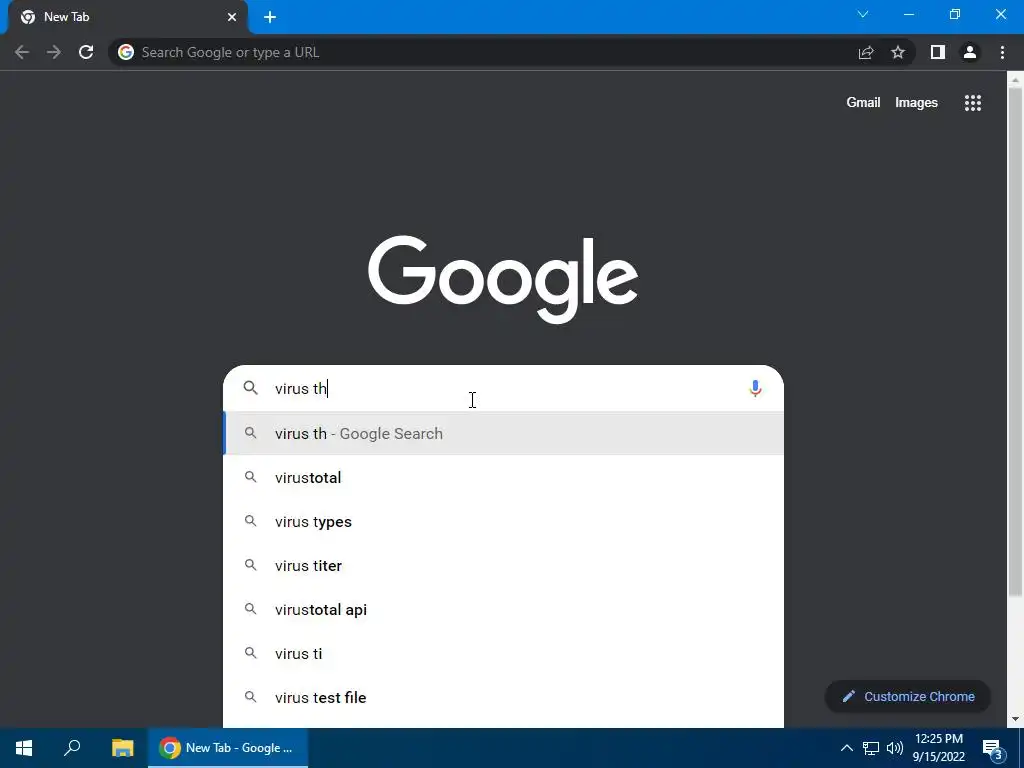Click the scrollbar down arrow

coord(1015,720)
